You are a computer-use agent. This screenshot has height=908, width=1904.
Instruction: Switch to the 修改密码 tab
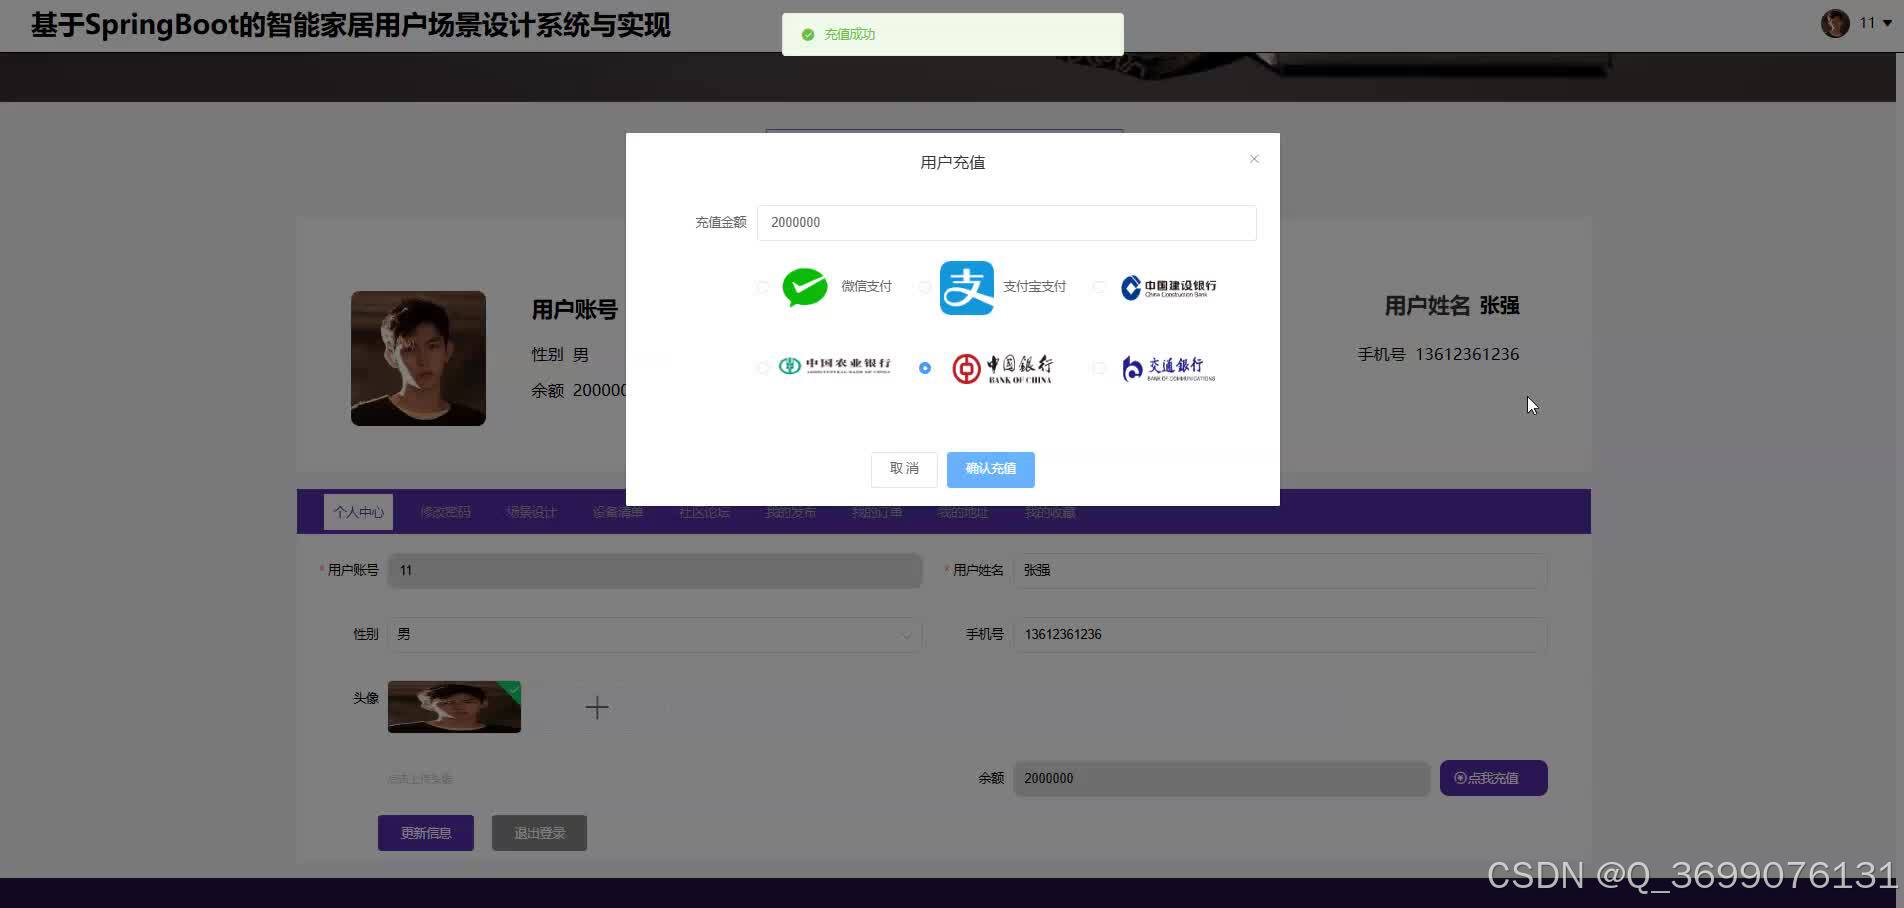(445, 512)
